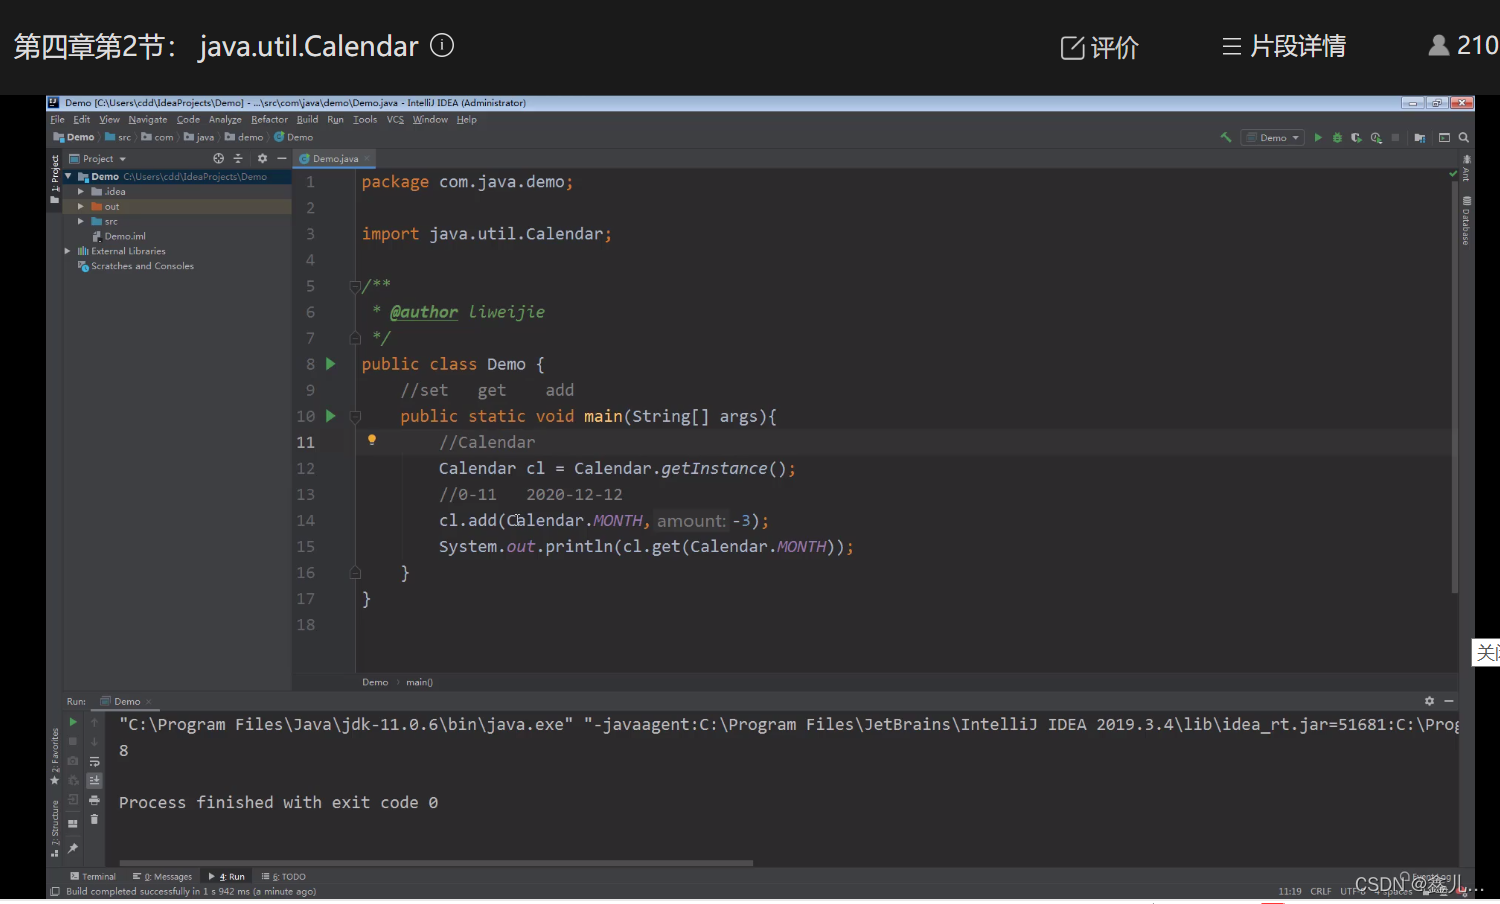
Task: Open Search Everywhere magnifier icon
Action: coord(1463,138)
